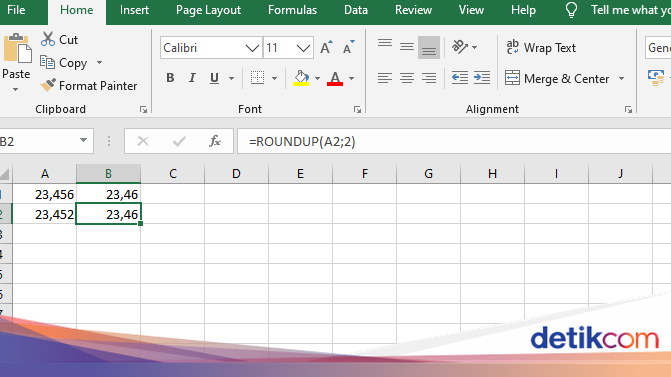Open Borders dropdown arrow

coord(275,78)
